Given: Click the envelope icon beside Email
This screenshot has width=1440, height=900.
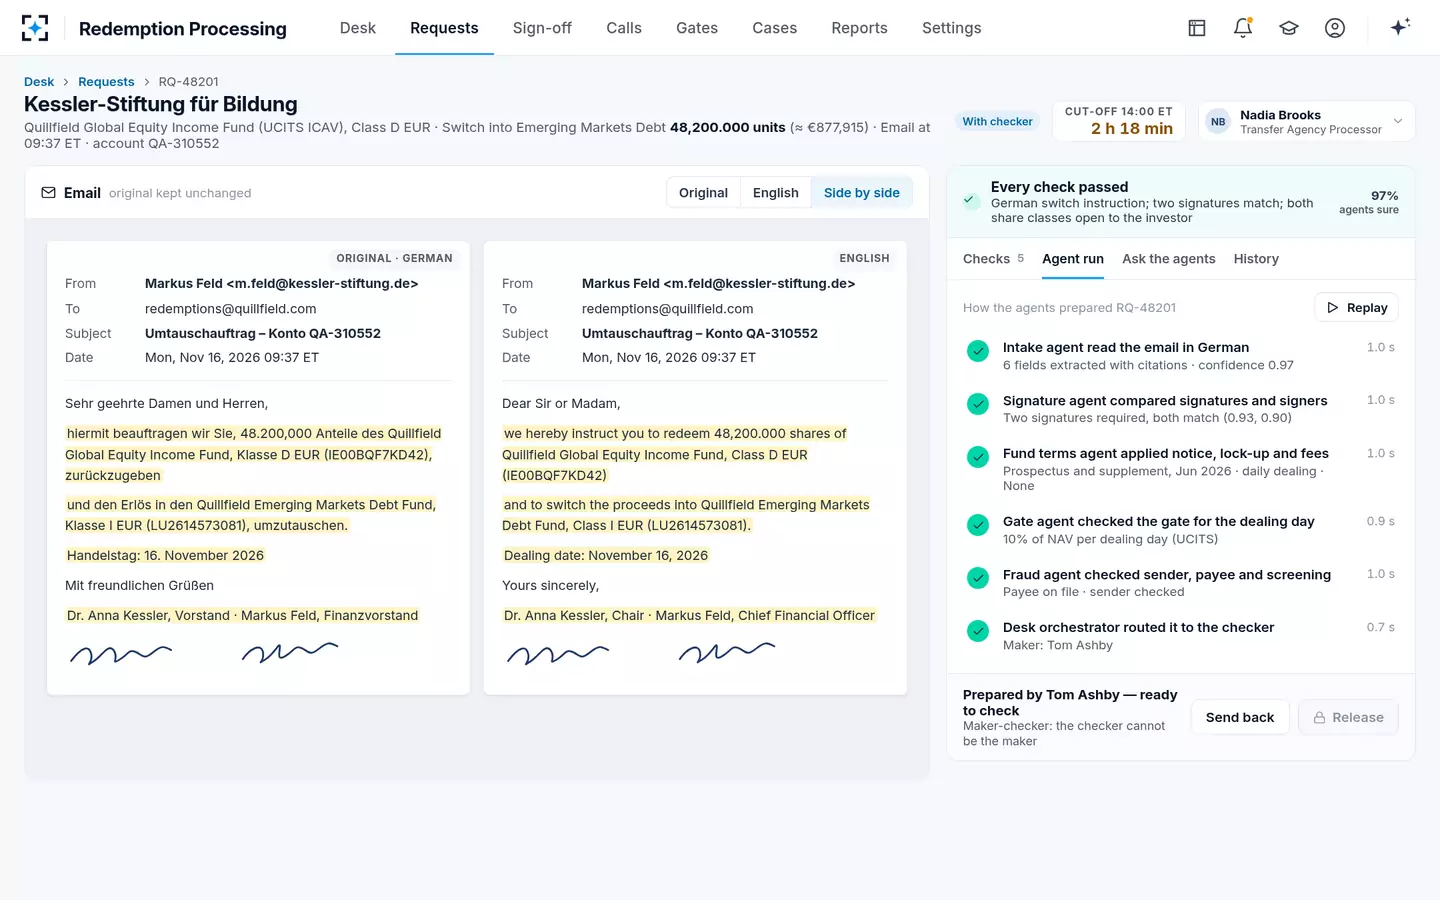Looking at the screenshot, I should [48, 193].
